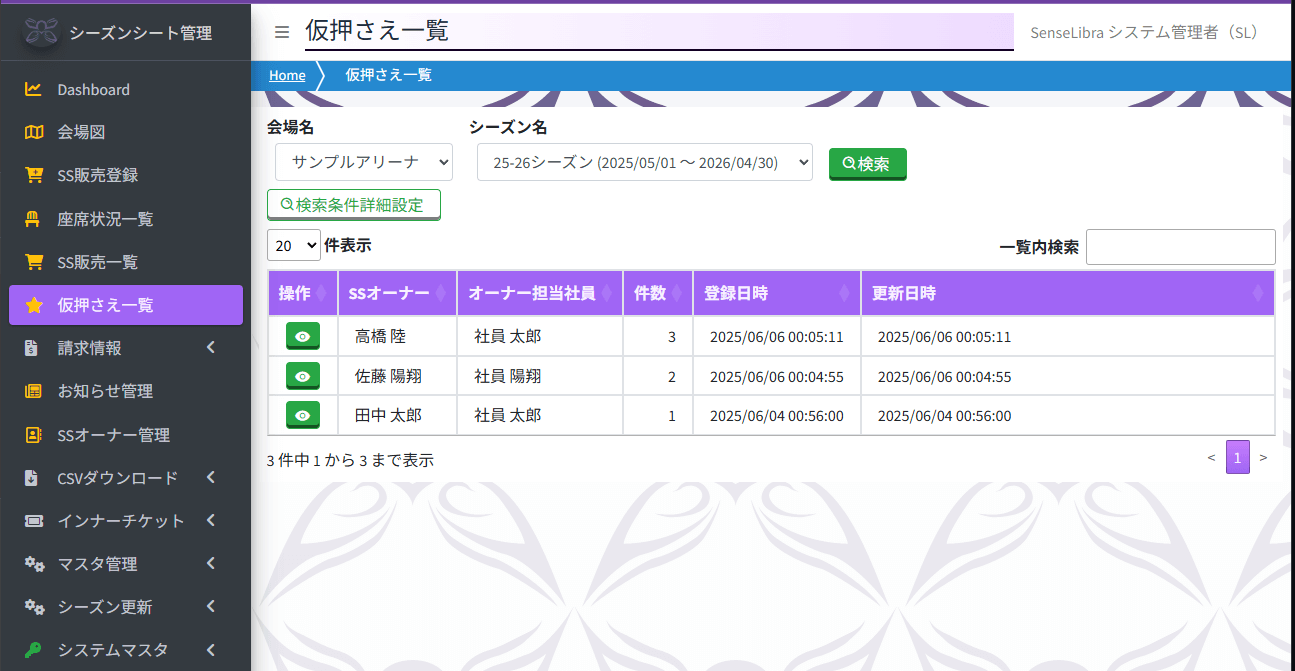1295x671 pixels.
Task: Navigate back using the Home breadcrumb link
Action: [x=287, y=75]
